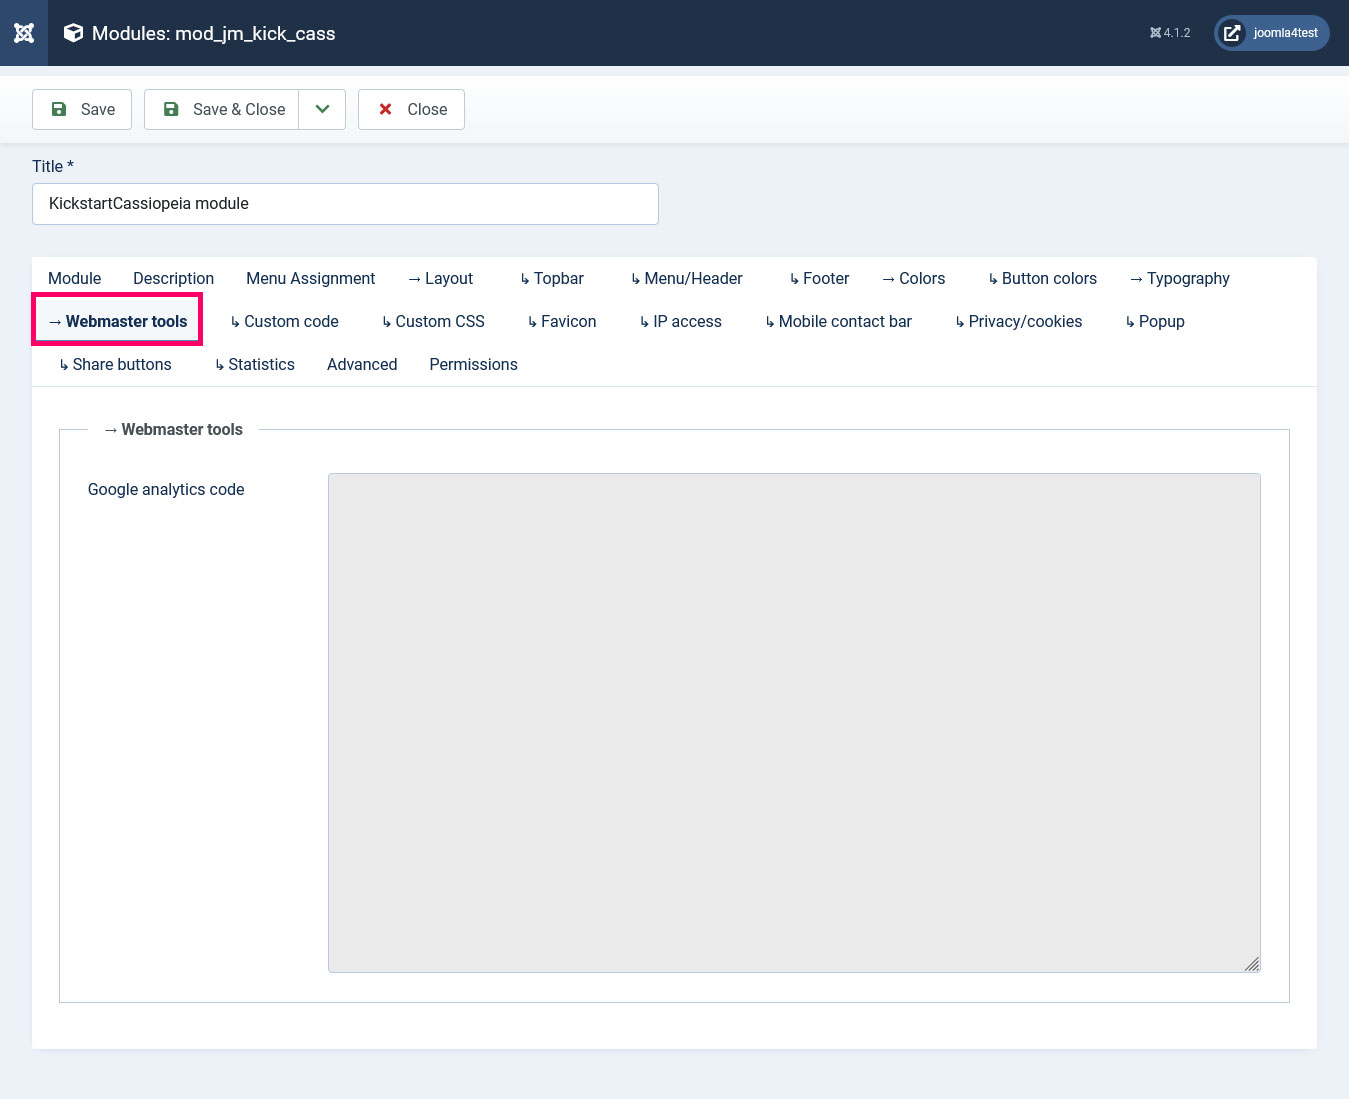Click into the Title input field
This screenshot has width=1349, height=1099.
[345, 204]
